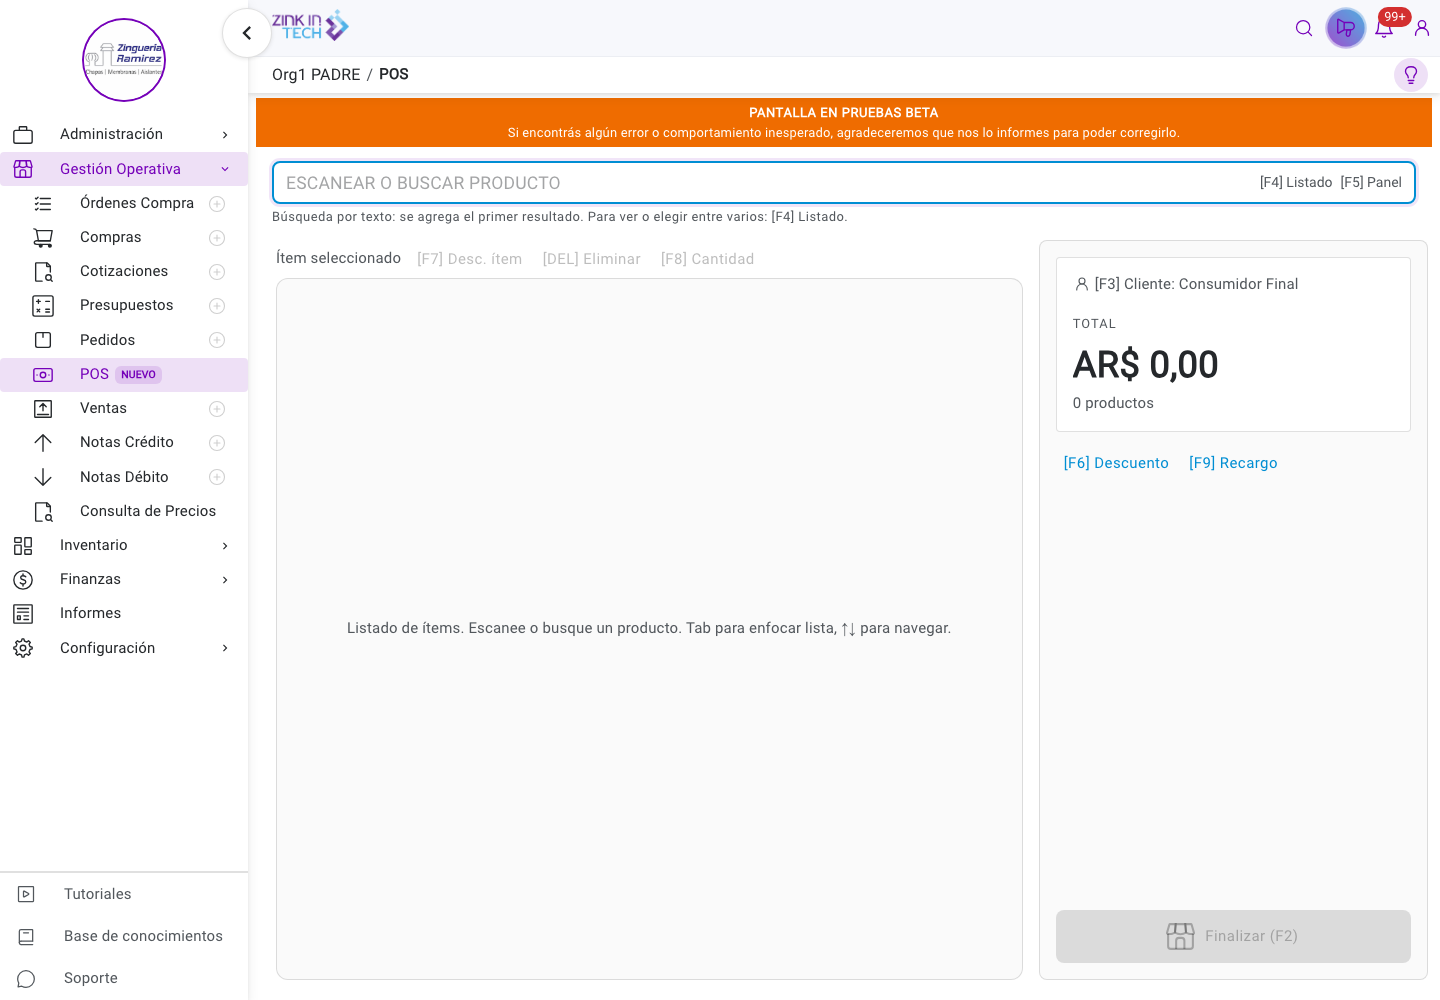Image resolution: width=1440 pixels, height=1000 pixels.
Task: Open Base de conocimientos
Action: point(144,936)
